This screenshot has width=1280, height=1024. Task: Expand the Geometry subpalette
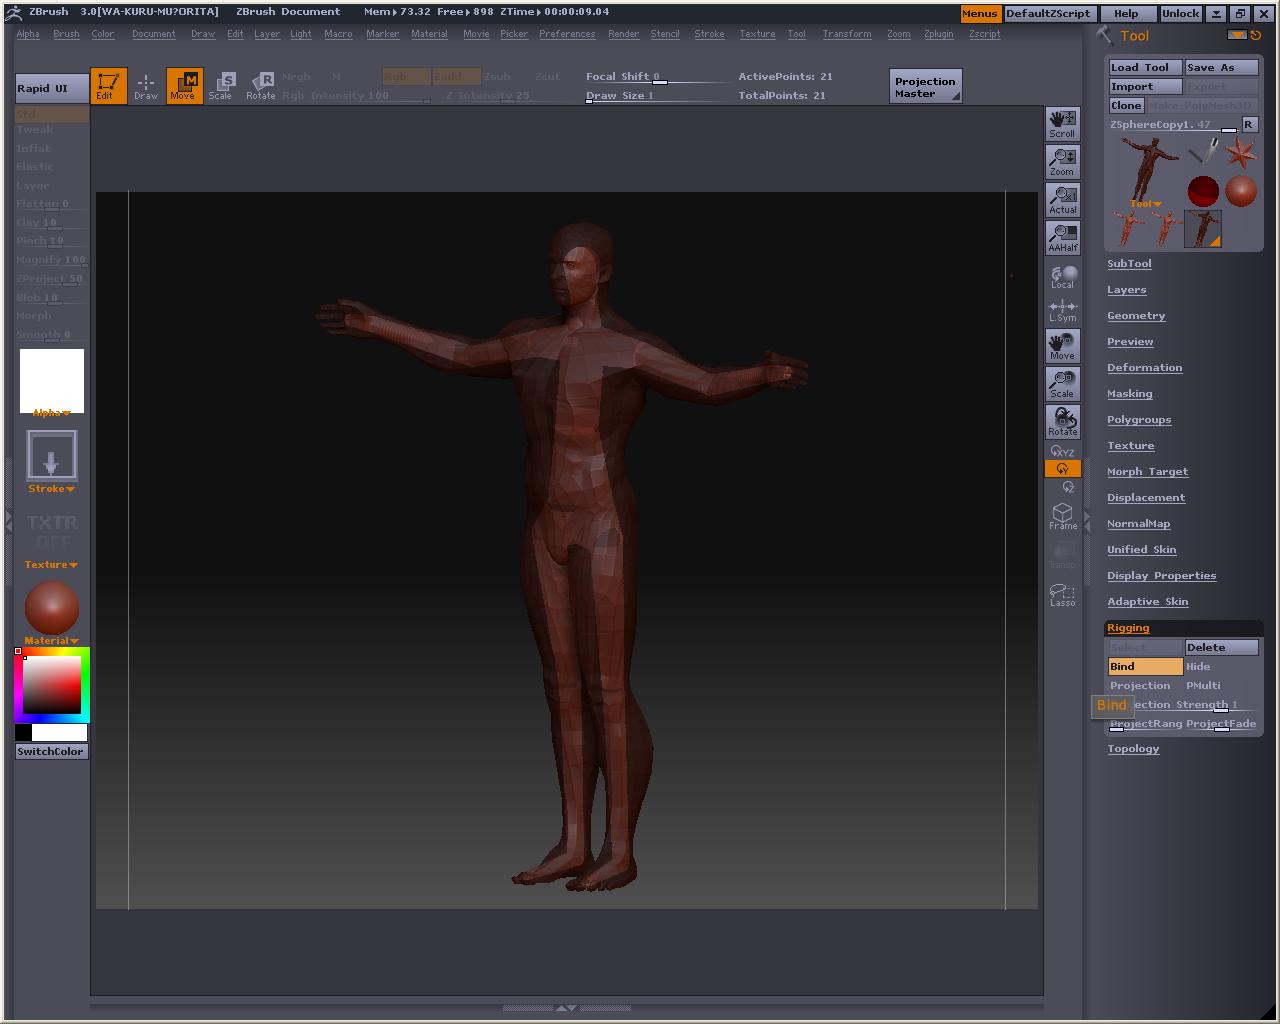pos(1136,316)
